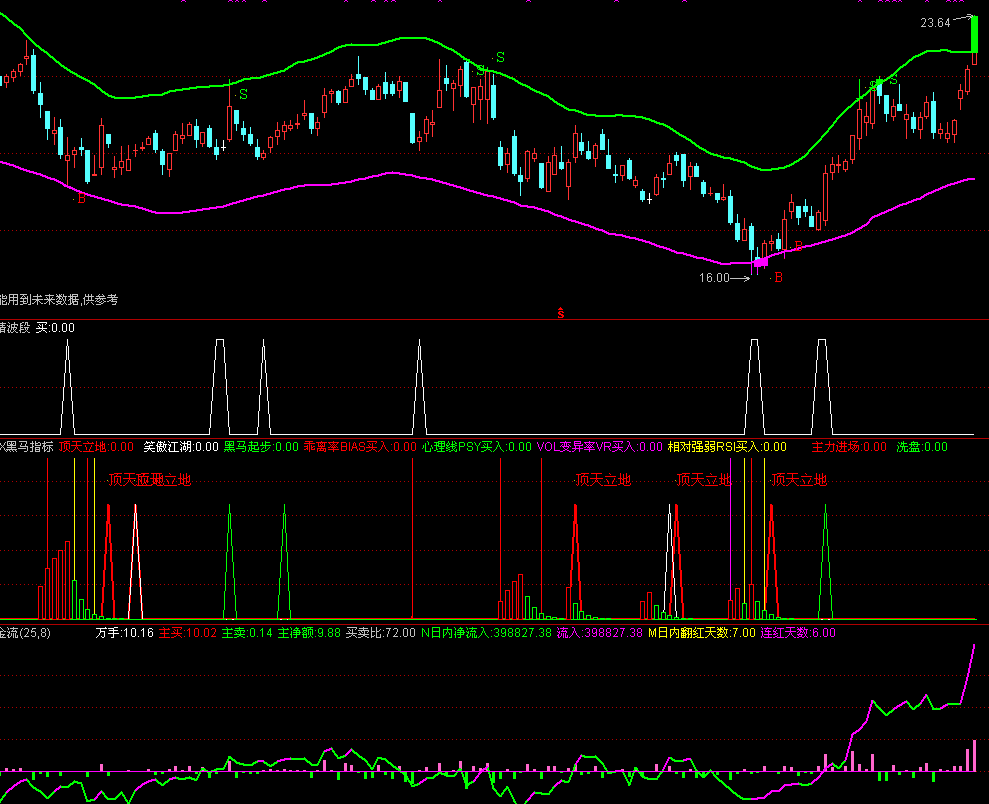989x804 pixels.
Task: Click the green S signal above left candles
Action: [x=243, y=95]
